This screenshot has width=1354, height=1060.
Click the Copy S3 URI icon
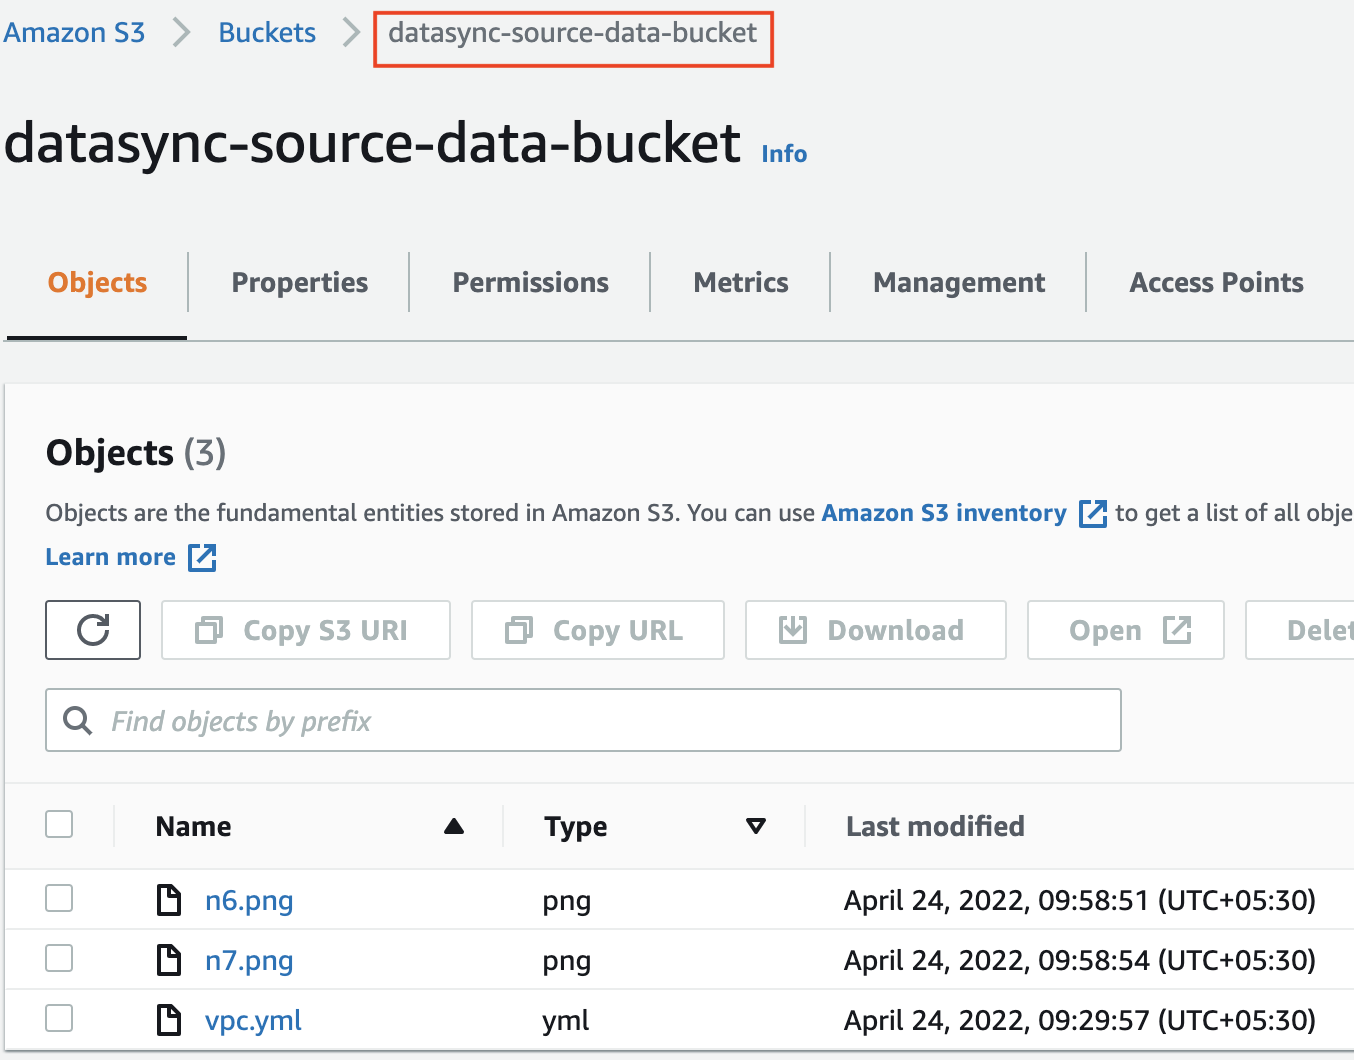208,630
